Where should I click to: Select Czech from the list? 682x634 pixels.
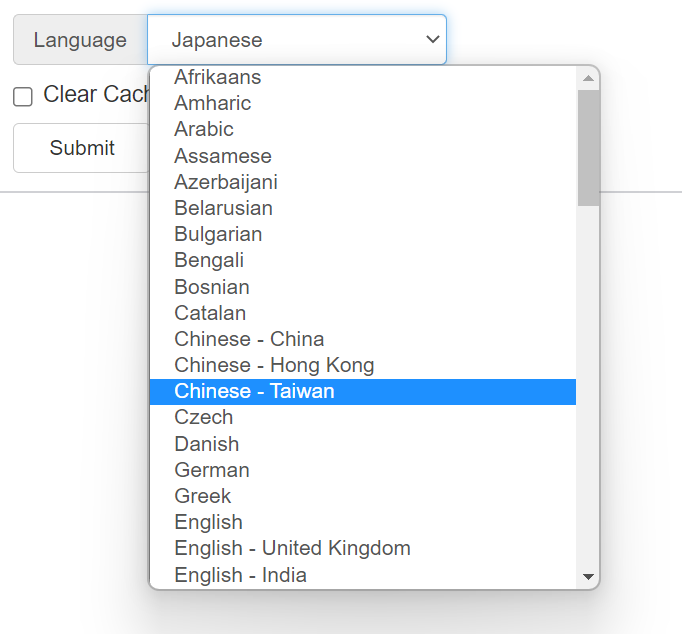click(363, 417)
